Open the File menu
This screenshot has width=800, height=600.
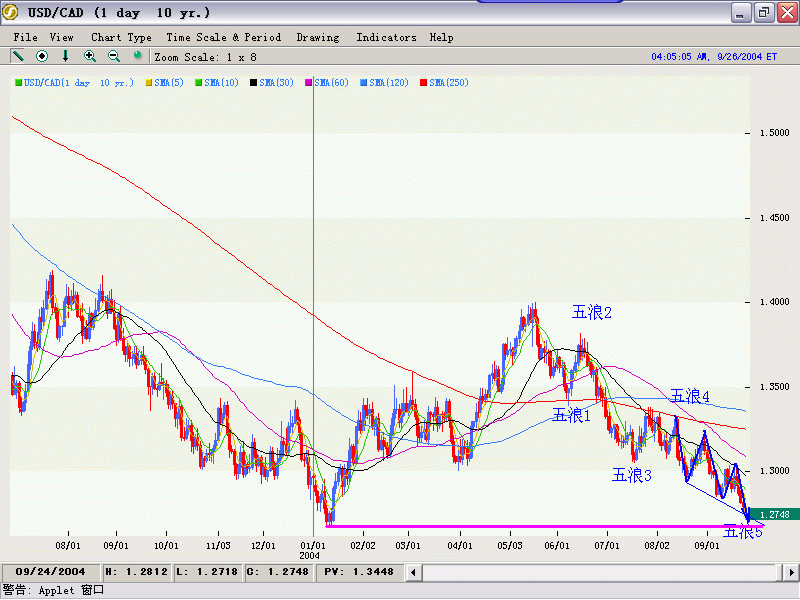tap(25, 37)
